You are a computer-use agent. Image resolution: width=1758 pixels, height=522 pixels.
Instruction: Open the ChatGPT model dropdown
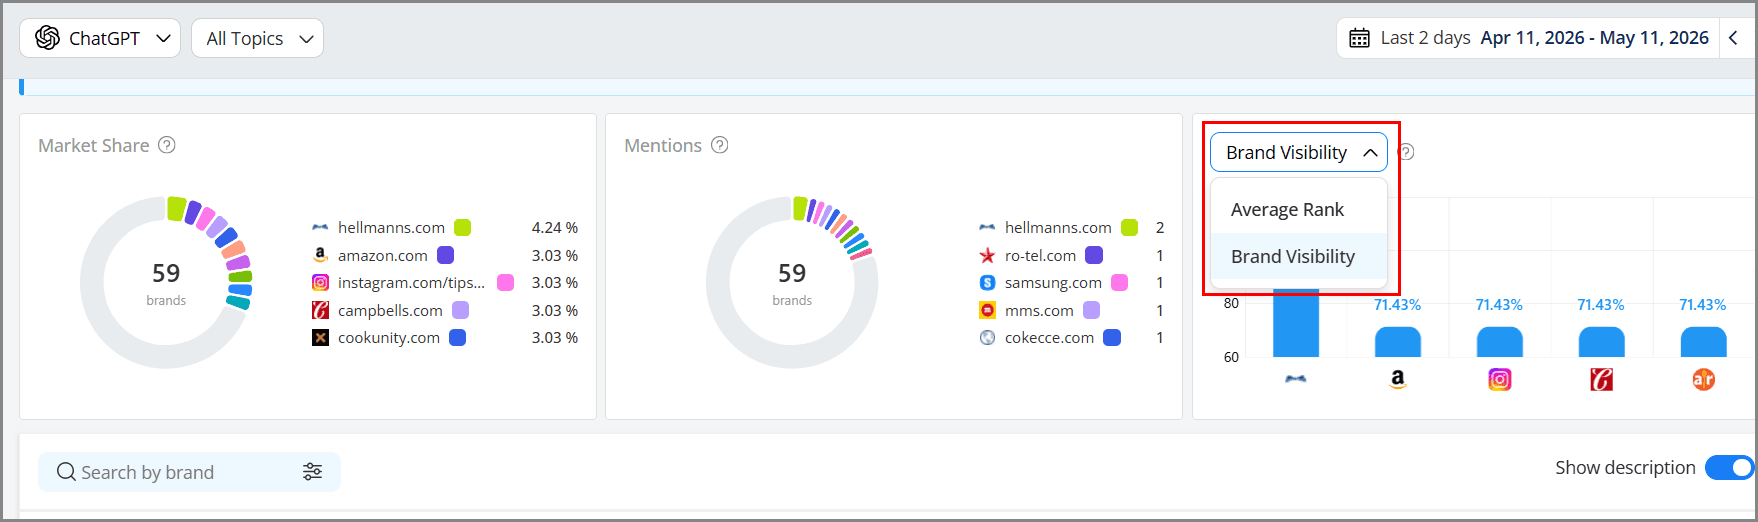coord(100,38)
